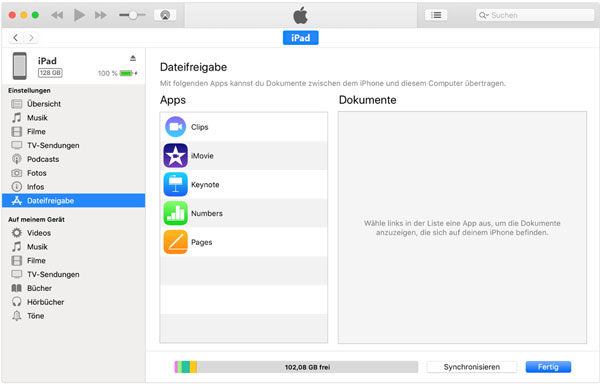
Task: Click the Hörbücher headphones icon
Action: tap(16, 302)
